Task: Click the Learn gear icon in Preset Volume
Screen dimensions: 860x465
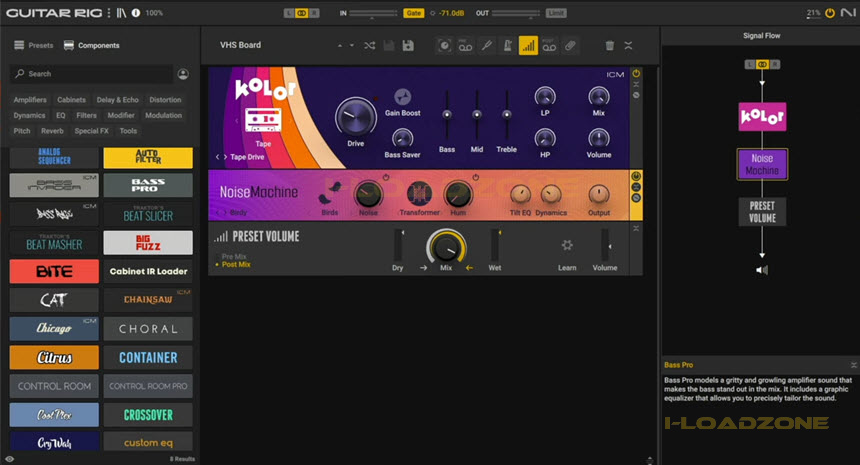Action: pos(567,245)
